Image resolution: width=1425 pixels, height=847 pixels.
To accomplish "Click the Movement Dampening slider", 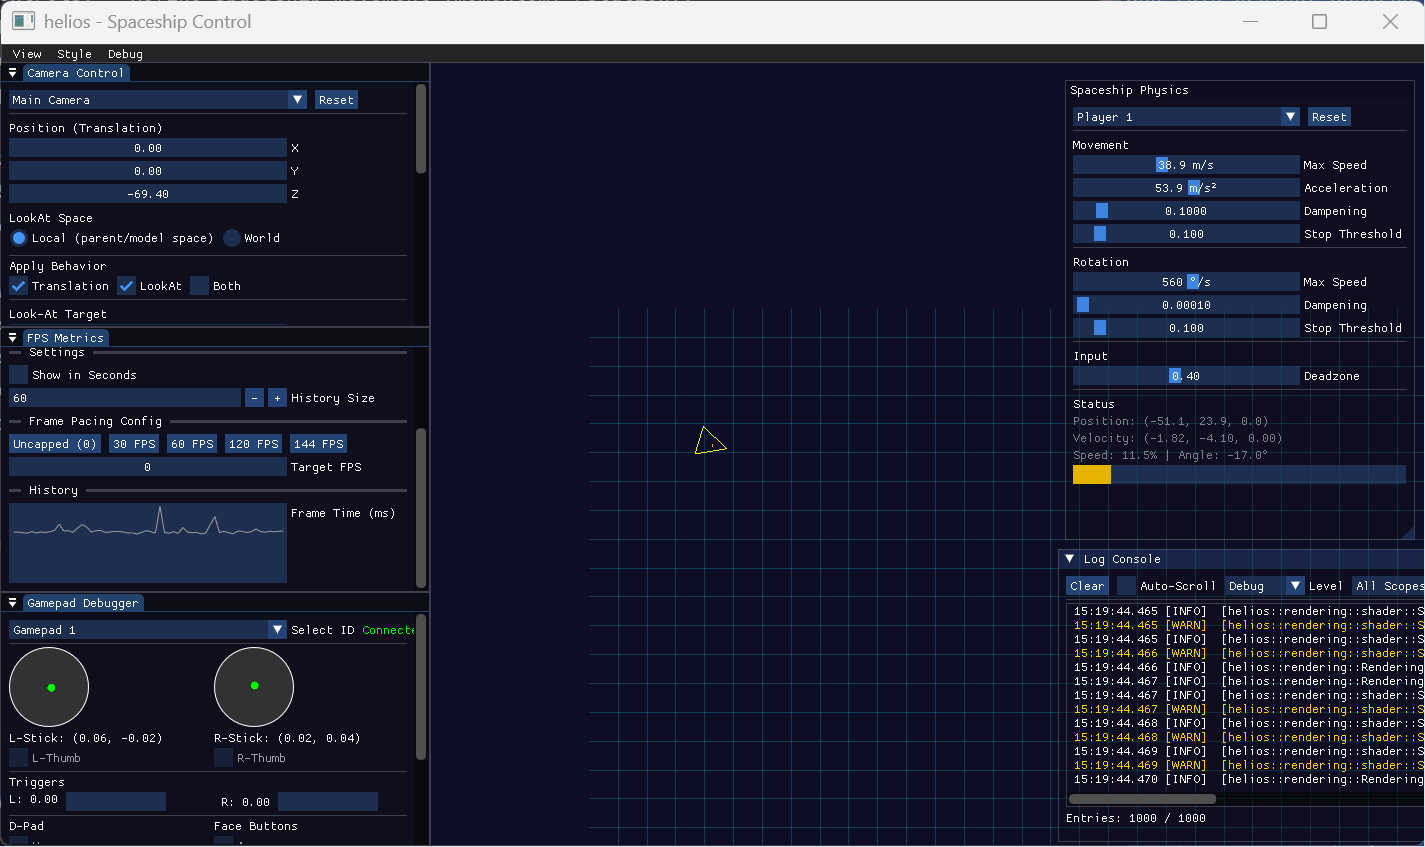I will (1185, 211).
